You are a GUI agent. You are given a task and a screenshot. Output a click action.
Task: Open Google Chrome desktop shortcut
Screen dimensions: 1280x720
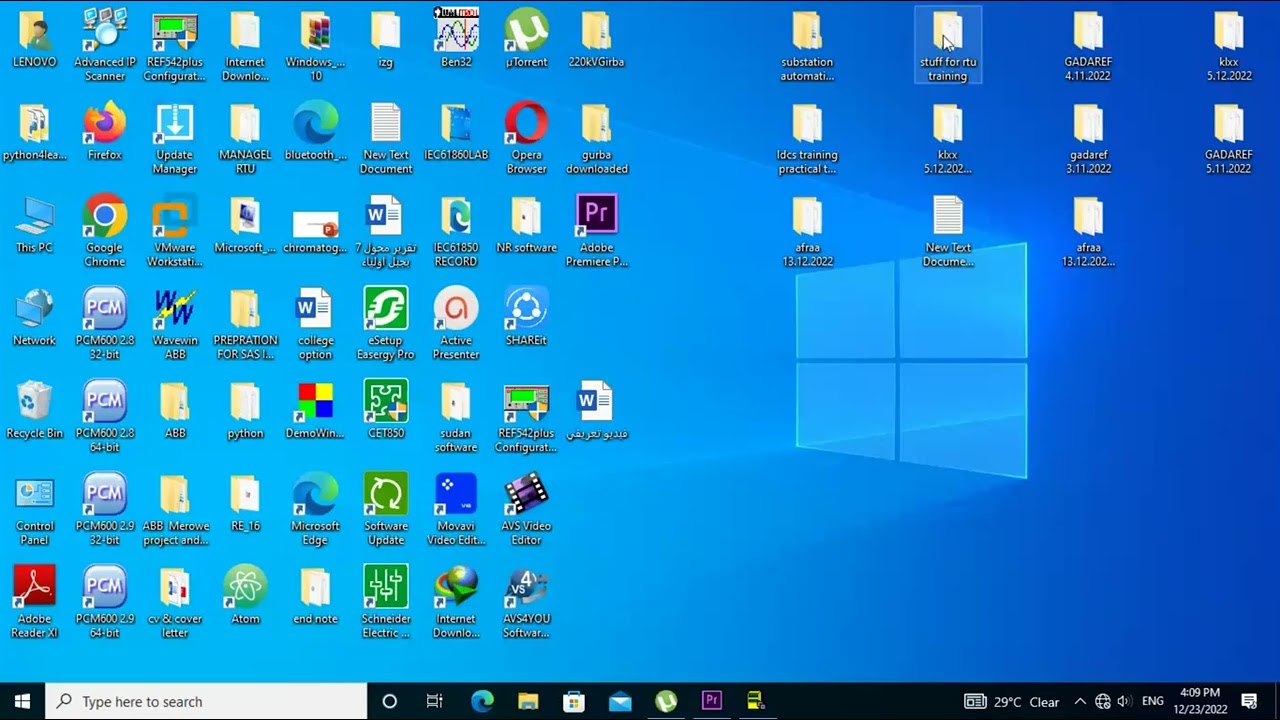tap(105, 231)
